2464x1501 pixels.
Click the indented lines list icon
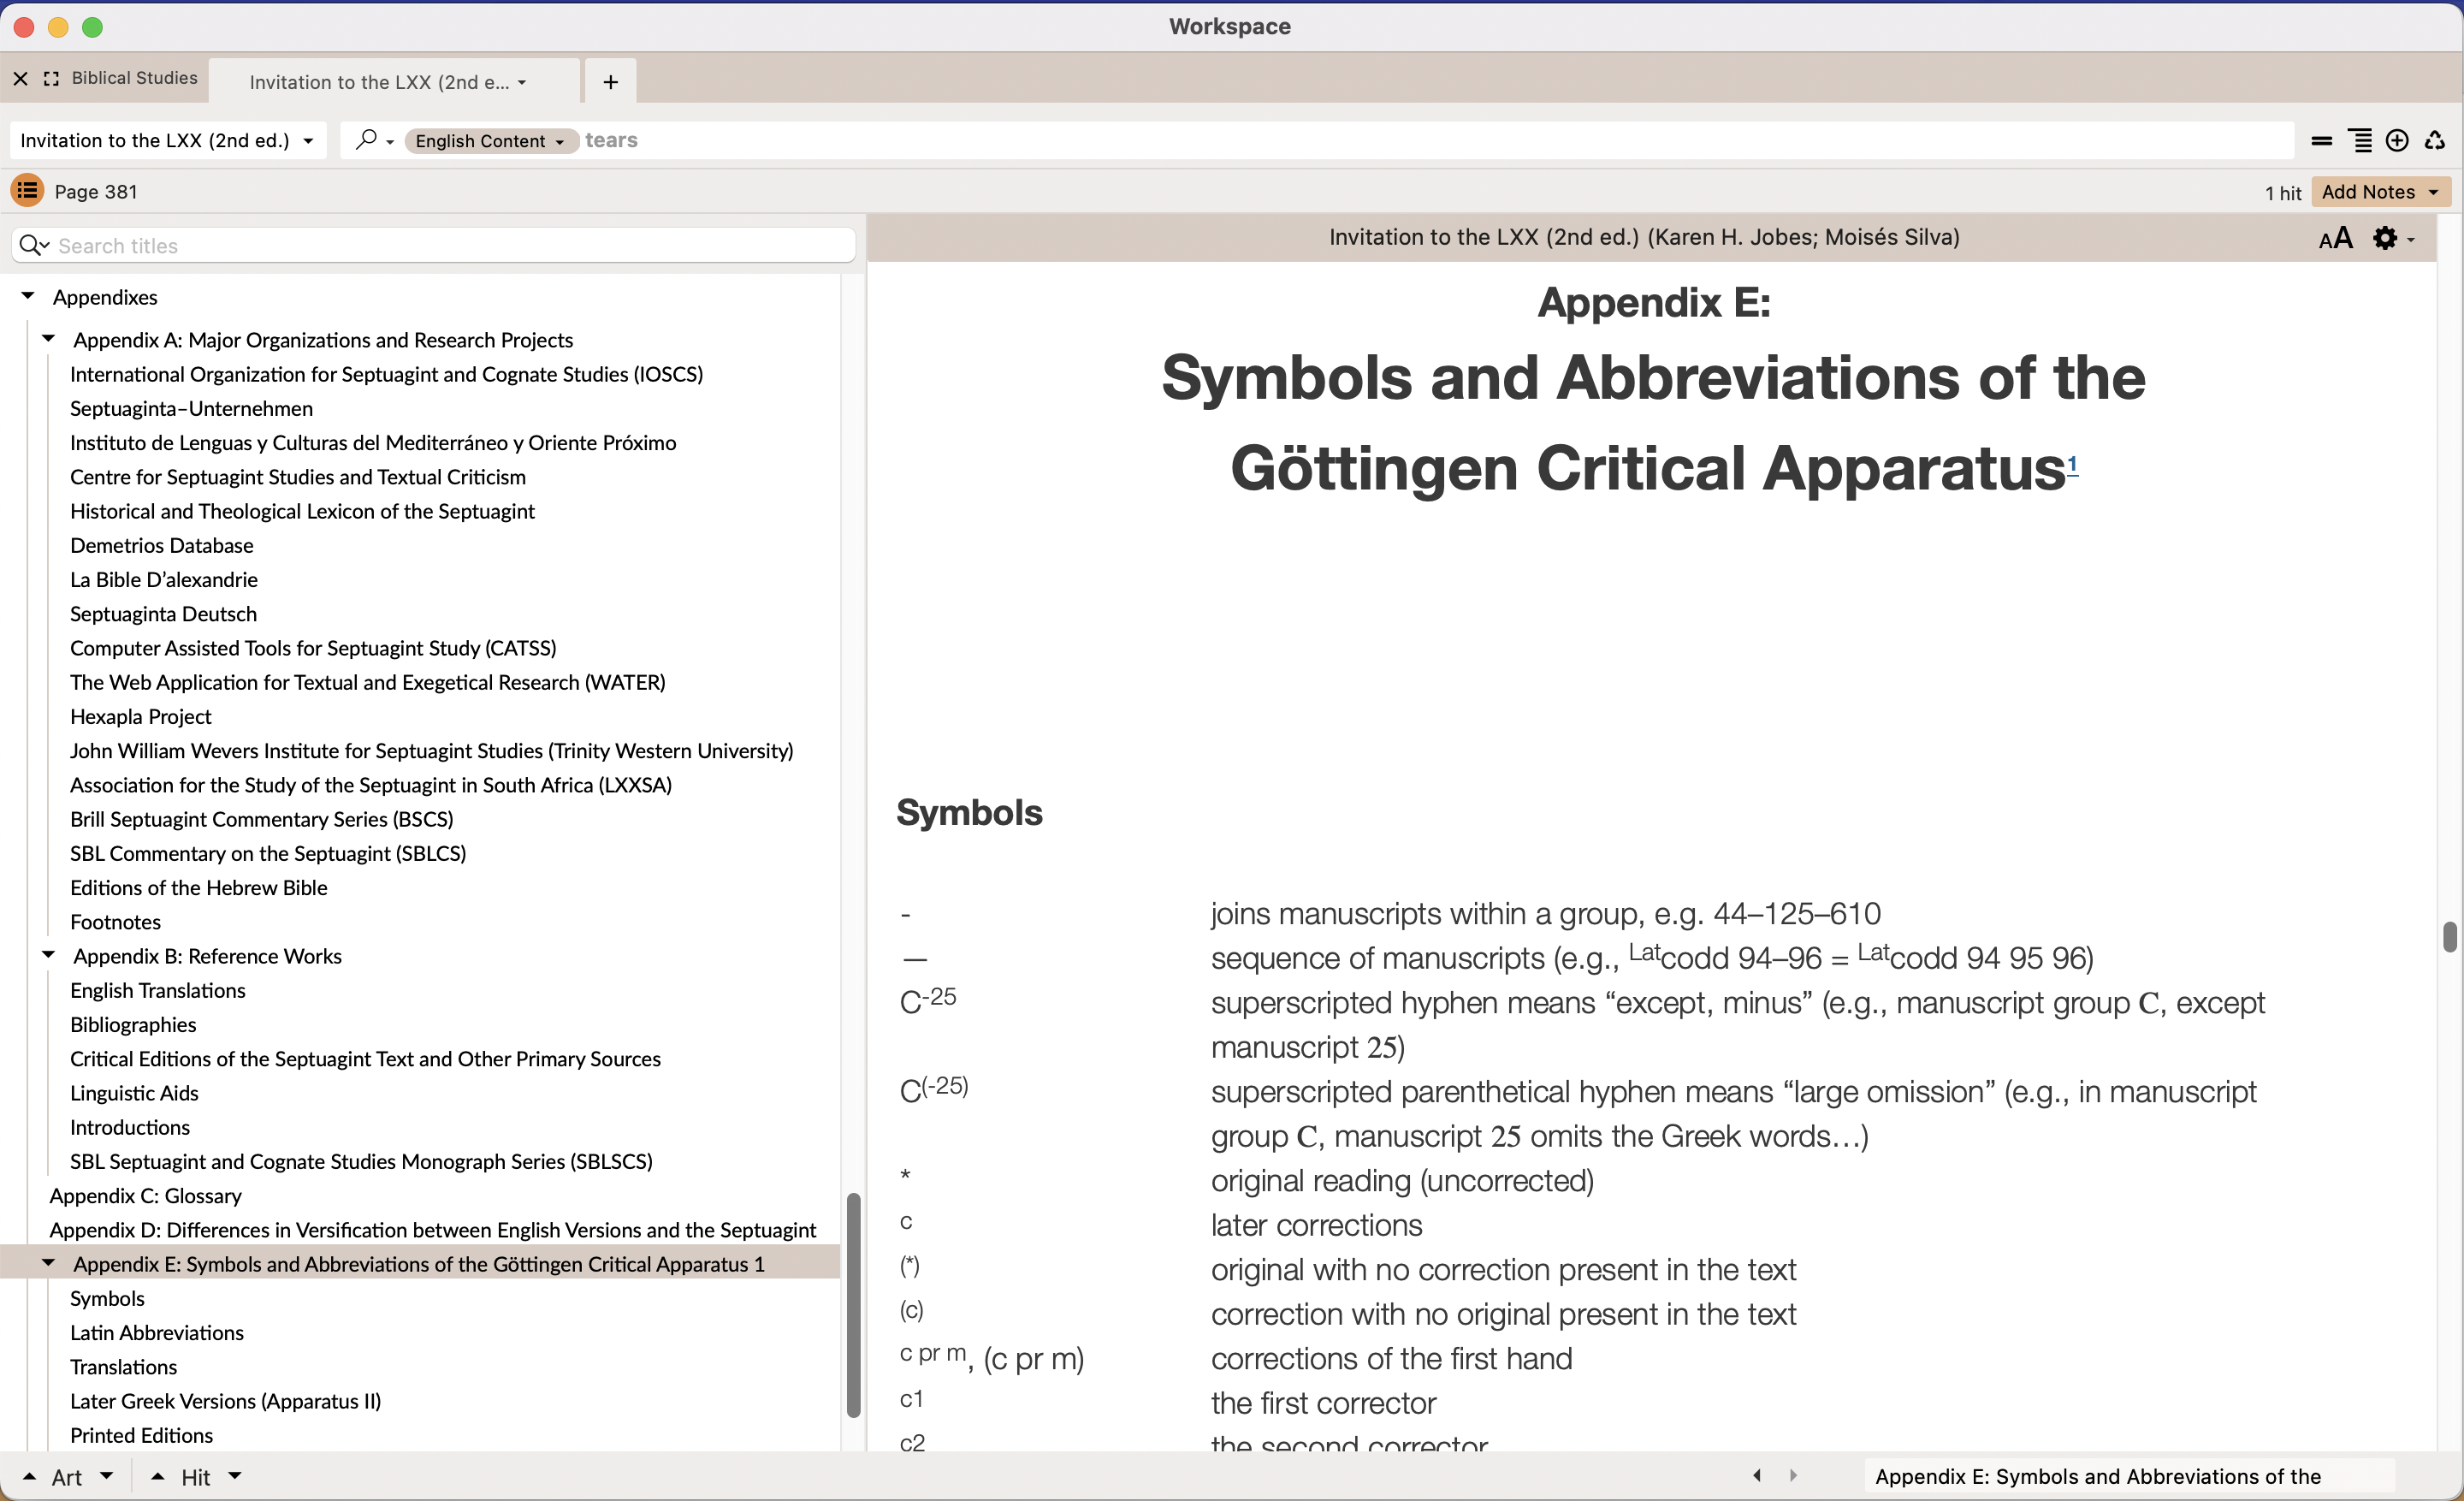pyautogui.click(x=2360, y=141)
